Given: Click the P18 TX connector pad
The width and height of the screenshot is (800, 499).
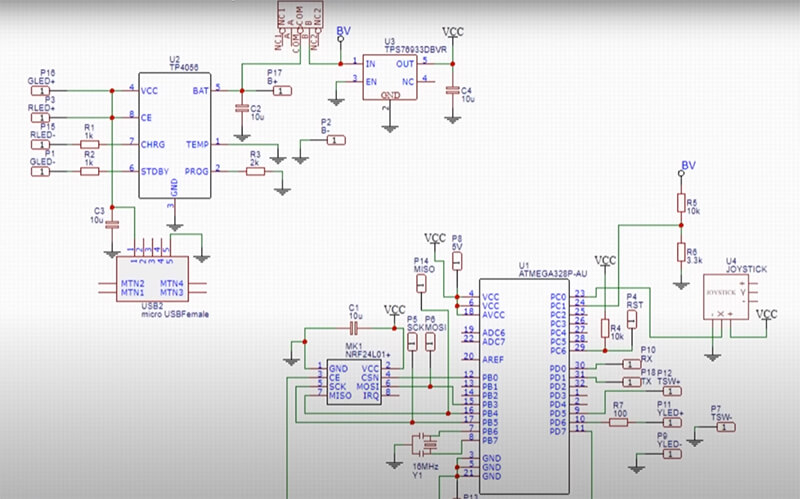Looking at the screenshot, I should click(632, 382).
